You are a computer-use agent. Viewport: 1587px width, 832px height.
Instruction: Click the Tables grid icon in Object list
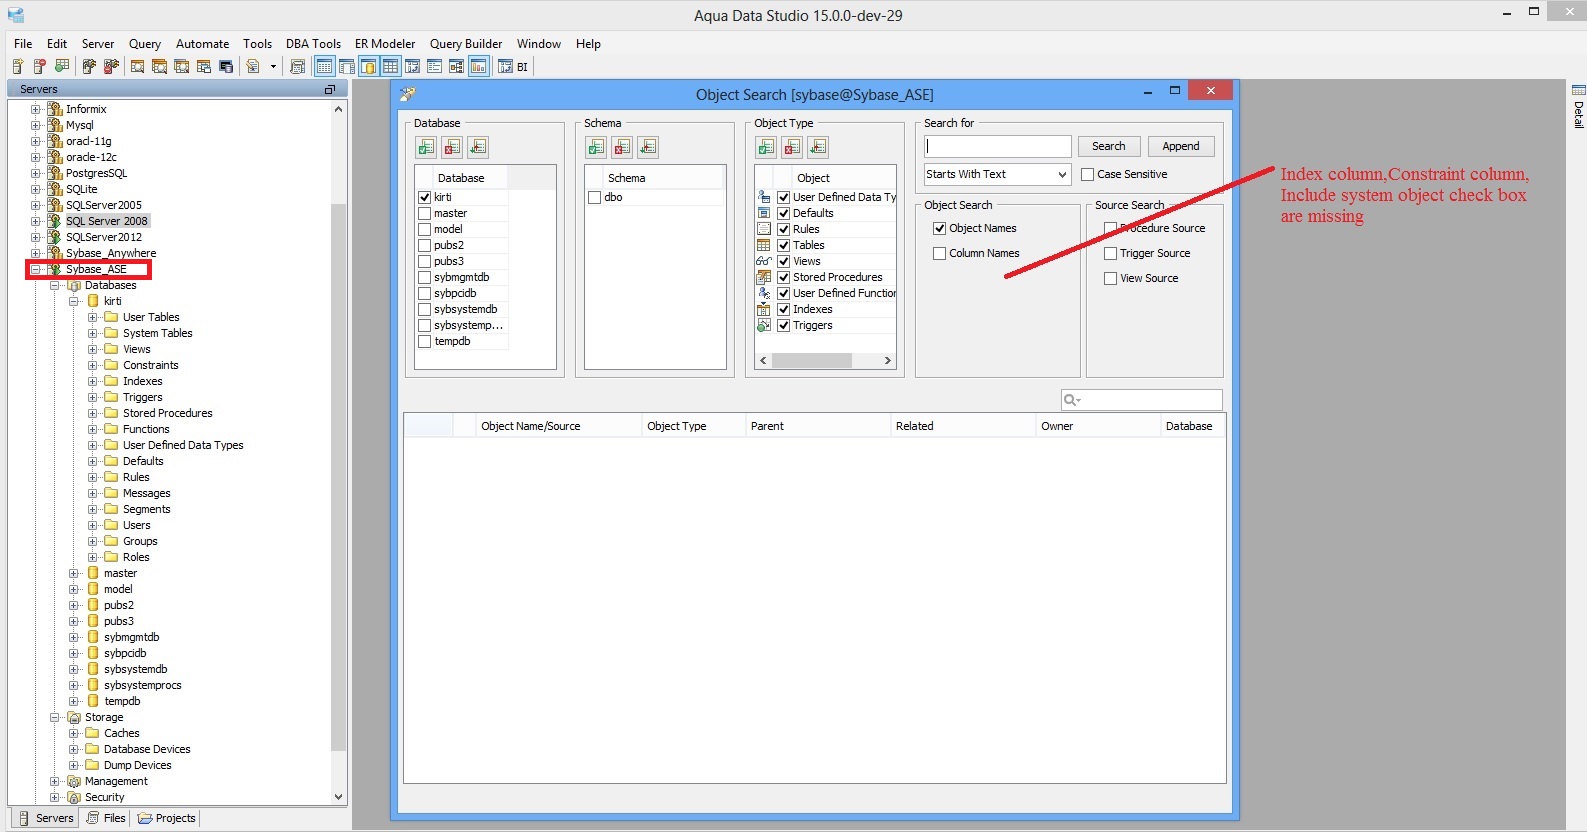[x=764, y=245]
